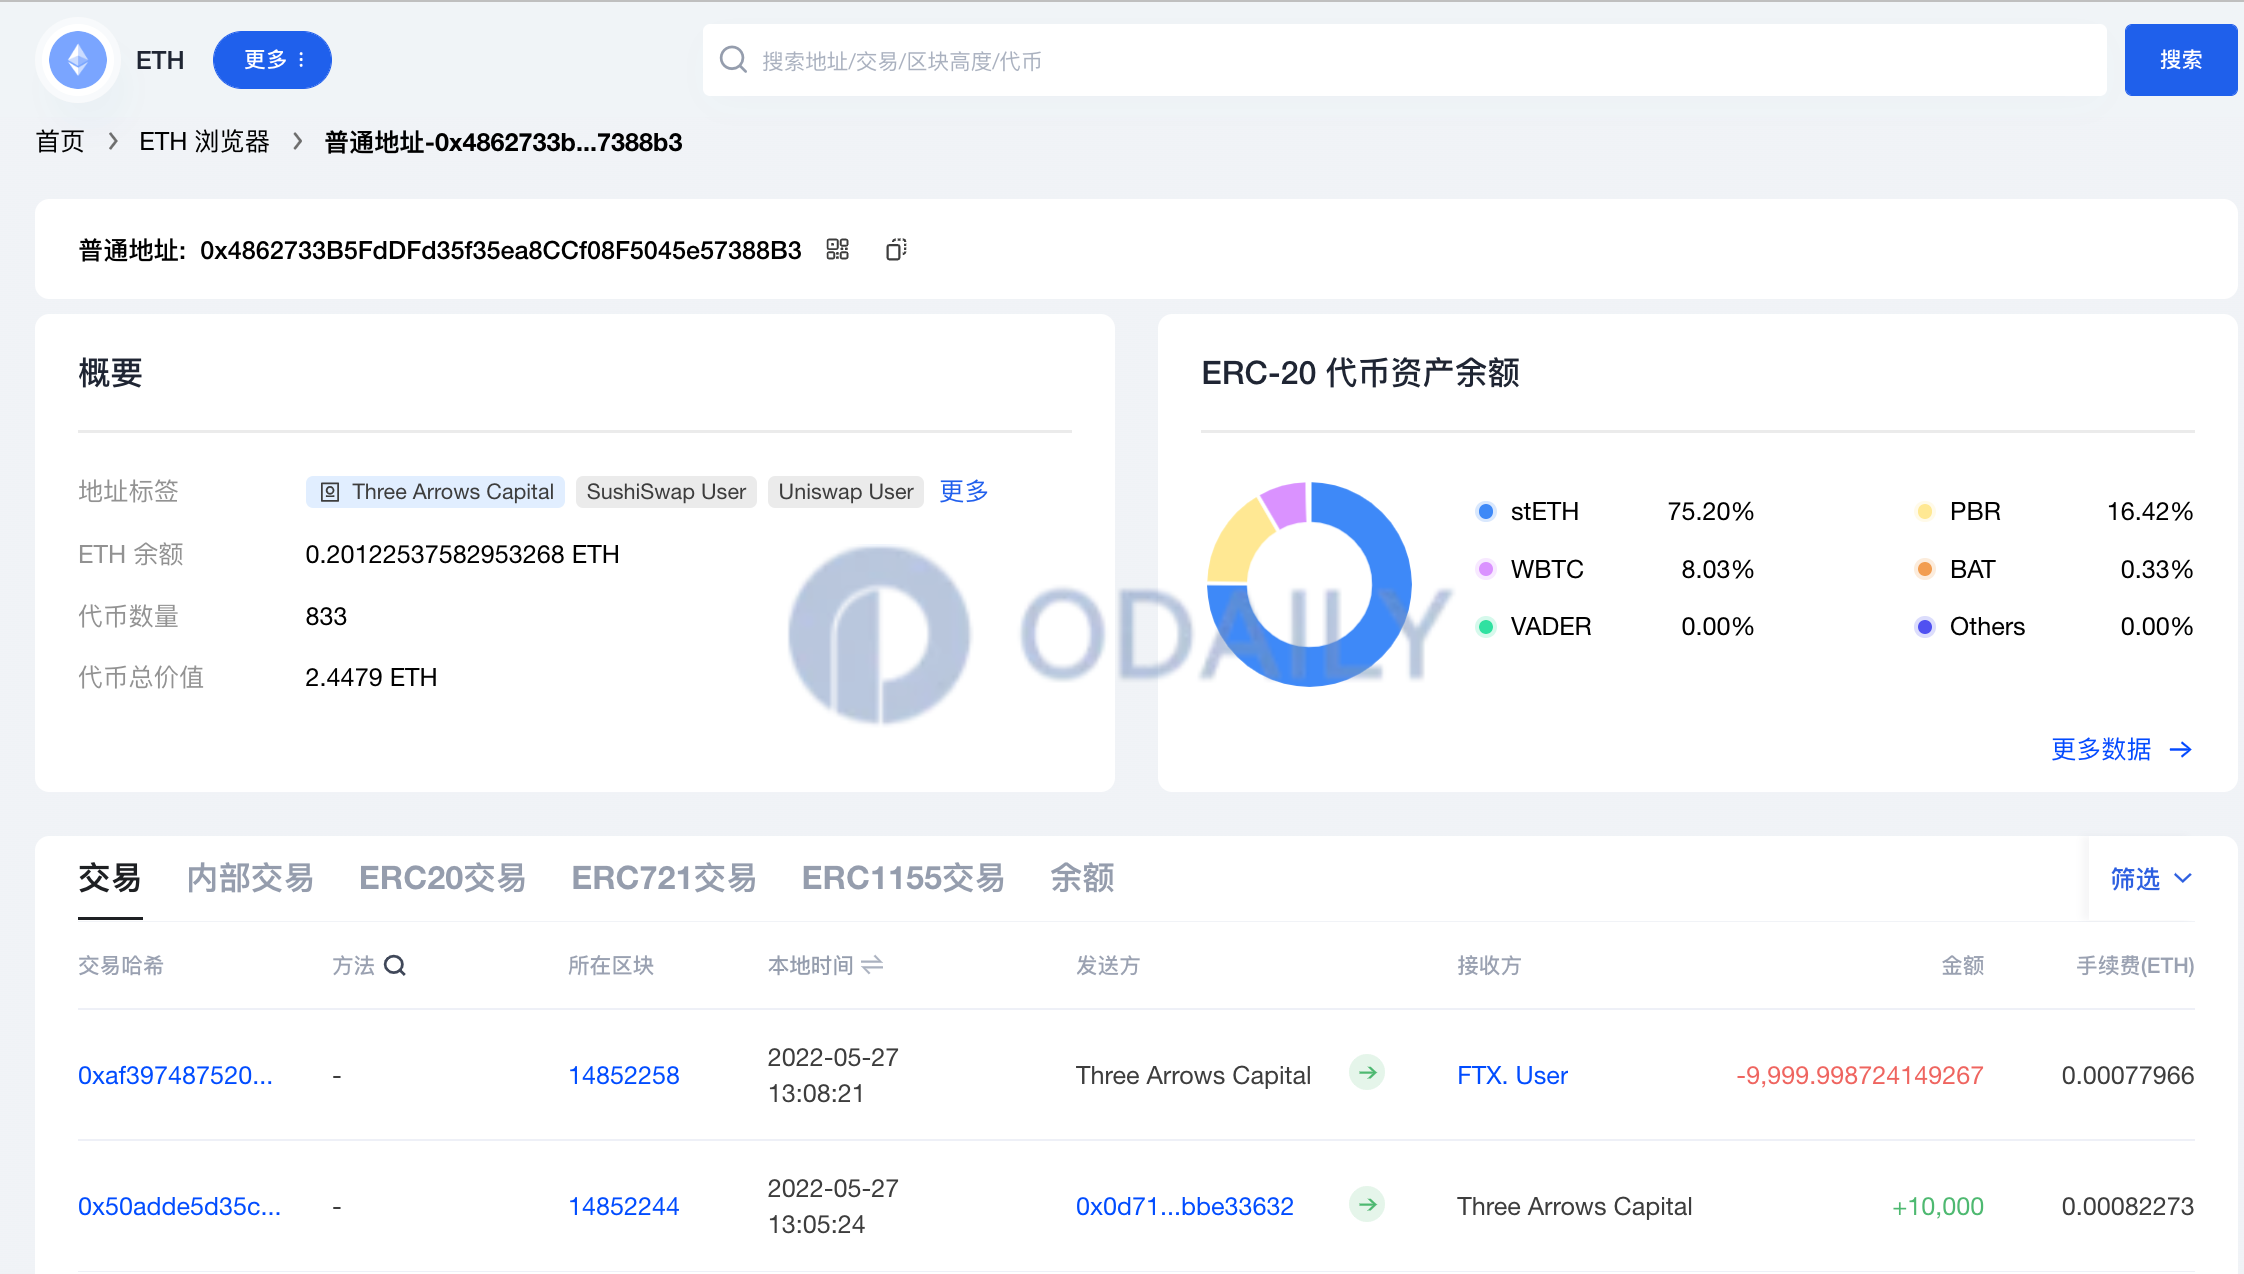Switch to ERC20交易 tab
Image resolution: width=2244 pixels, height=1274 pixels.
(x=442, y=878)
